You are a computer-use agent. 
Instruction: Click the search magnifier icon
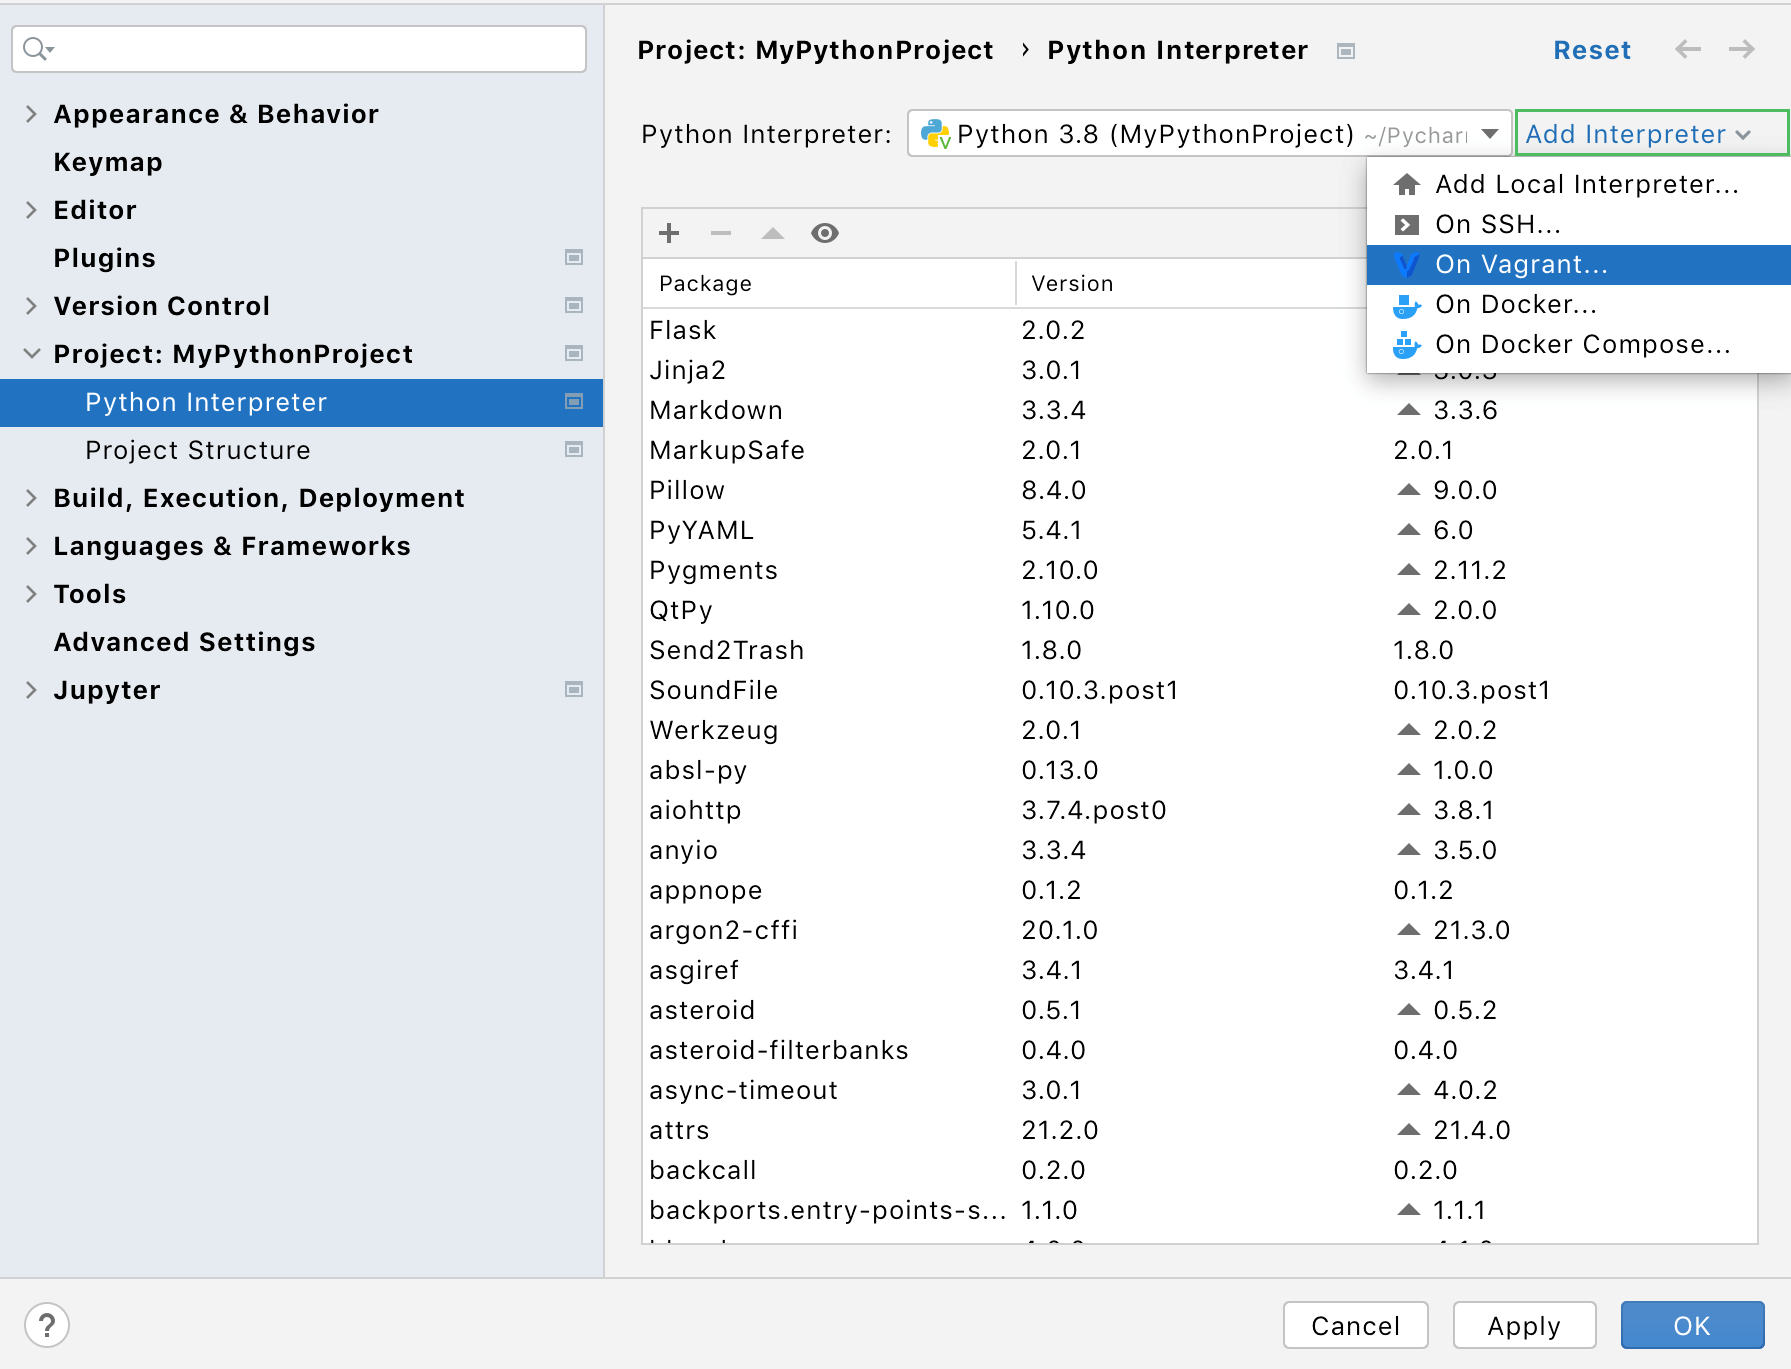(x=38, y=48)
